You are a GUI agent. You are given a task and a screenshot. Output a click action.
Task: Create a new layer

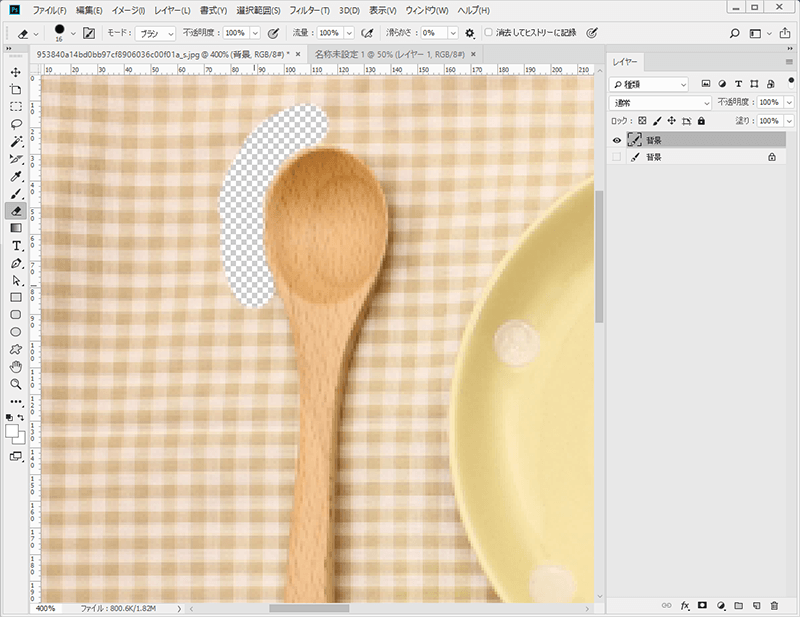point(756,605)
